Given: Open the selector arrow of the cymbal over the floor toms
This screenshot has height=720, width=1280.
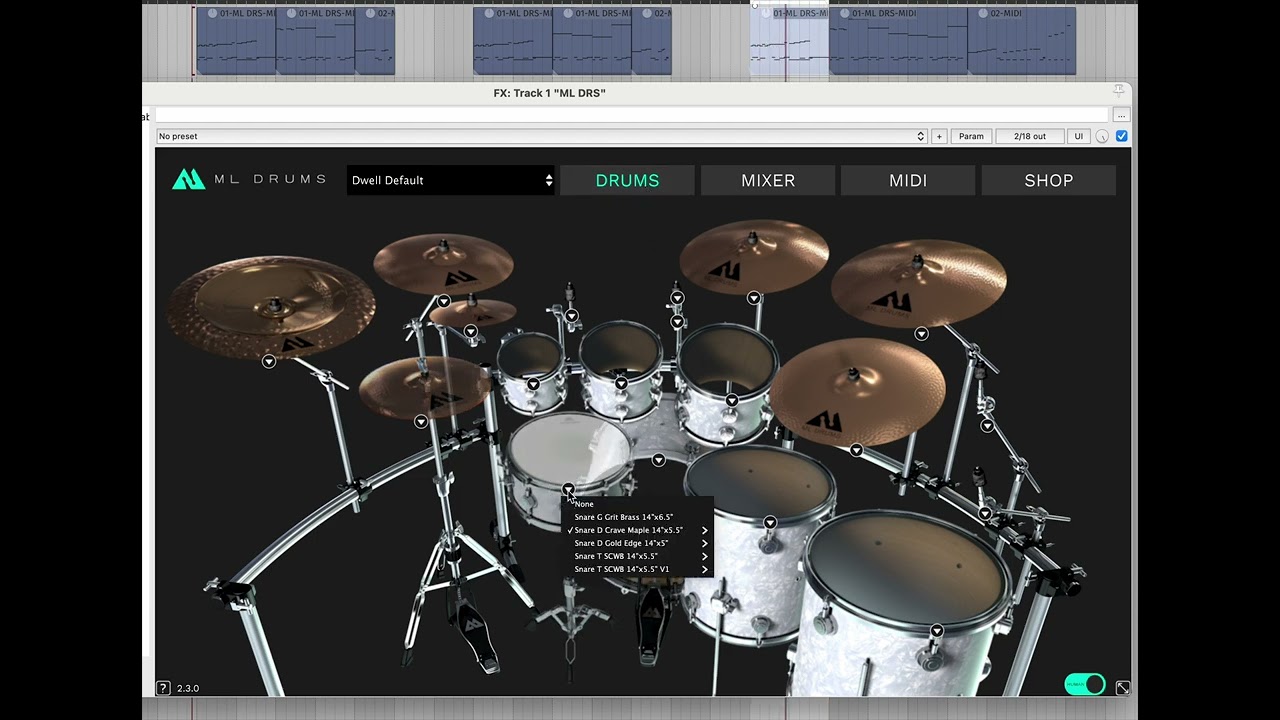Looking at the screenshot, I should tap(856, 451).
